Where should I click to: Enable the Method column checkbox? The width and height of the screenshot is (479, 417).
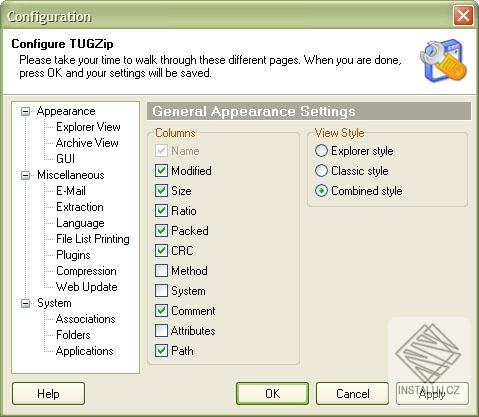pos(161,271)
